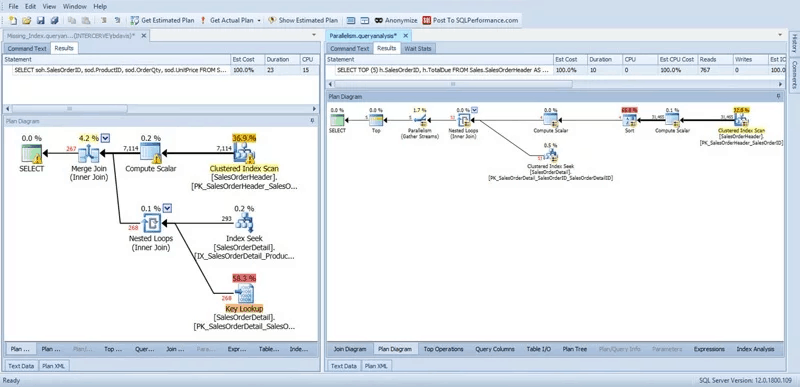Select the Parallelism Gather Streams operator
The width and height of the screenshot is (800, 387).
420,120
